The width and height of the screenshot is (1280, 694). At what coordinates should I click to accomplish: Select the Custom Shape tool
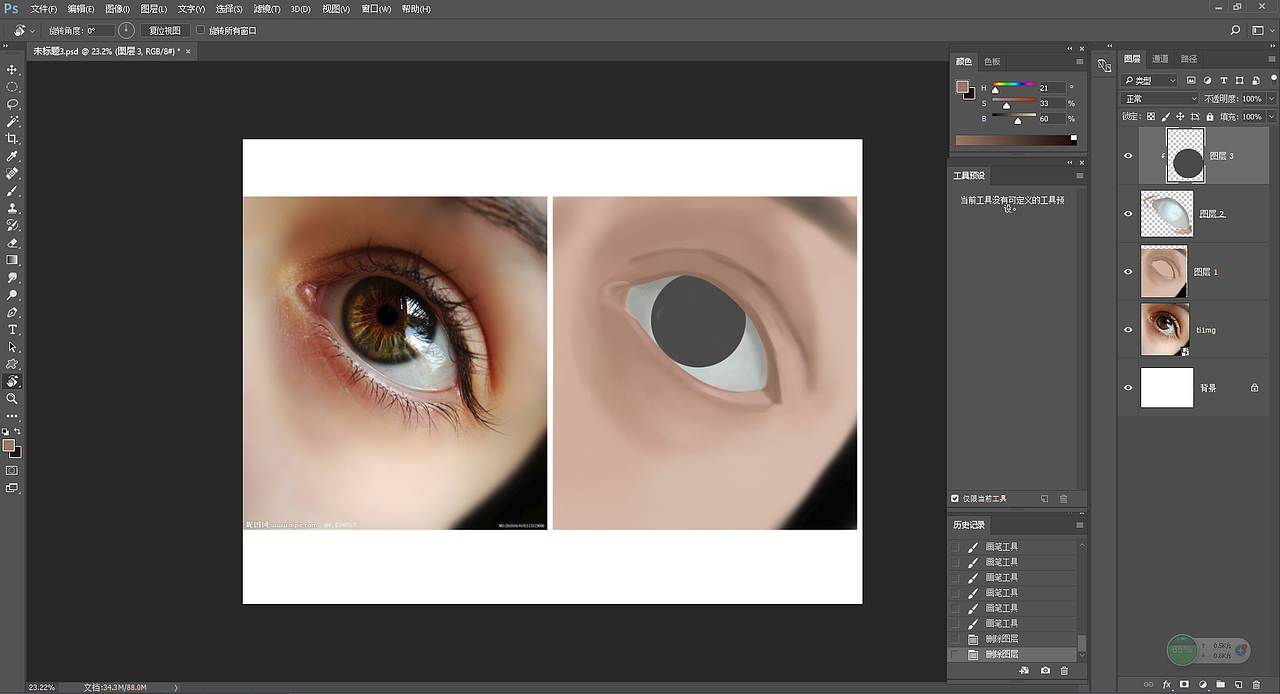click(x=13, y=364)
